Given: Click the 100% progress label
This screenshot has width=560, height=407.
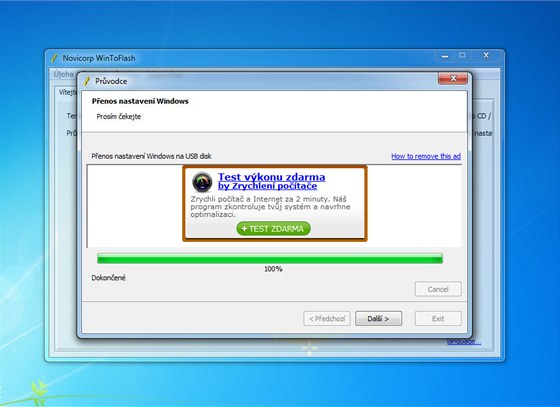Looking at the screenshot, I should [273, 269].
